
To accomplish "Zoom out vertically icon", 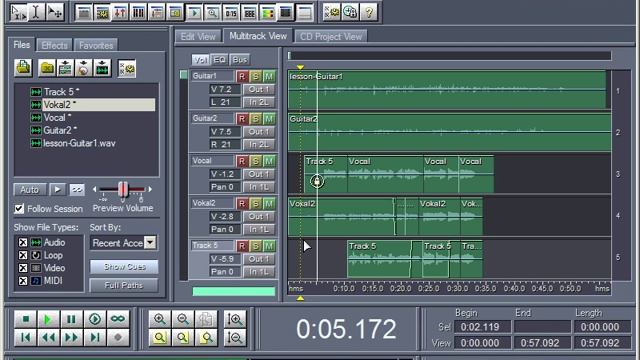I will [x=235, y=338].
